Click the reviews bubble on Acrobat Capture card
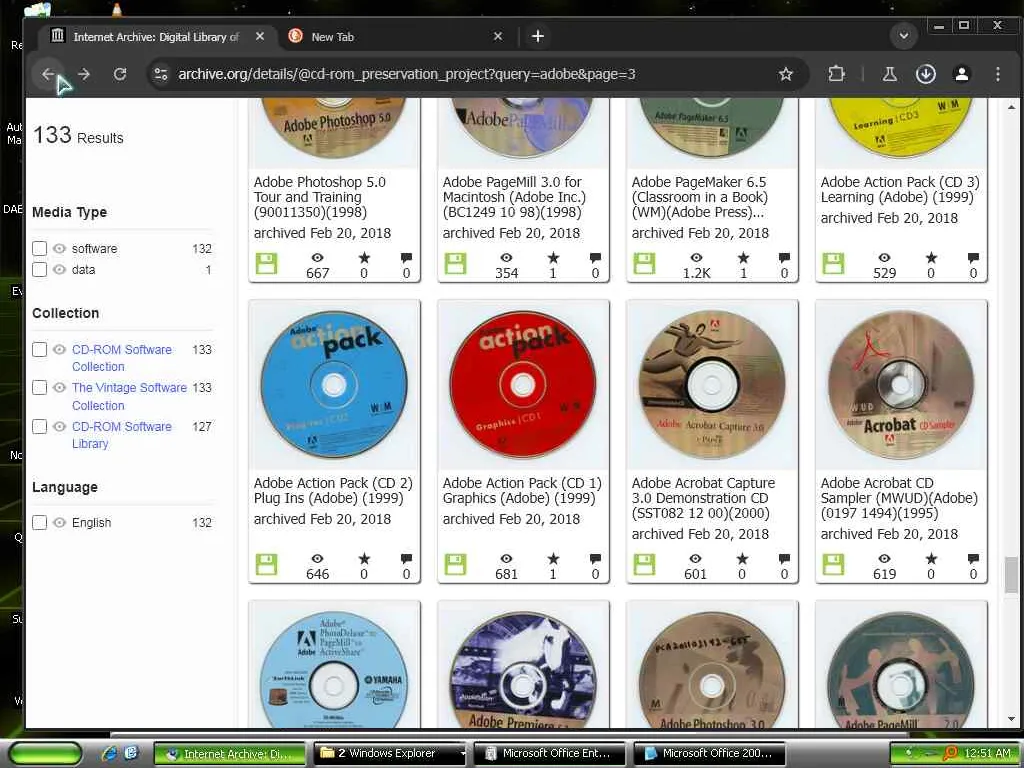This screenshot has height=768, width=1024. 784,558
